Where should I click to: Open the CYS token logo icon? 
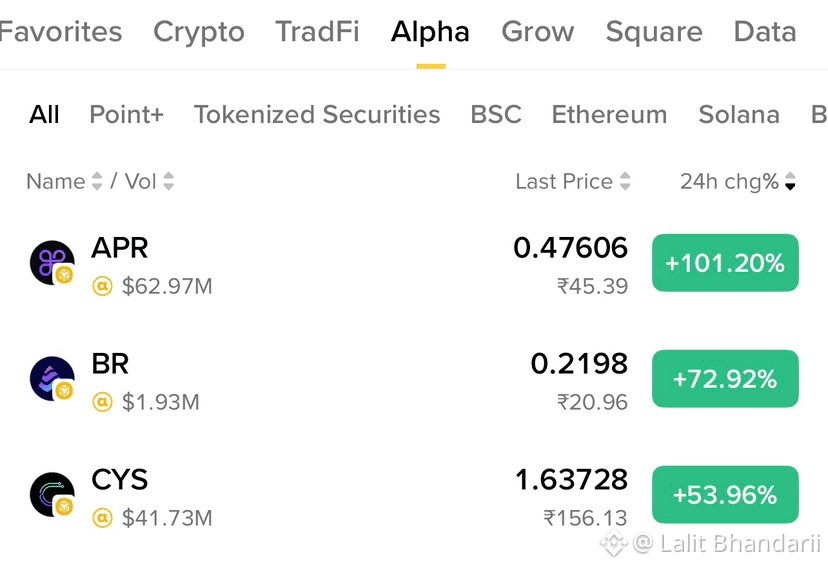click(x=52, y=495)
